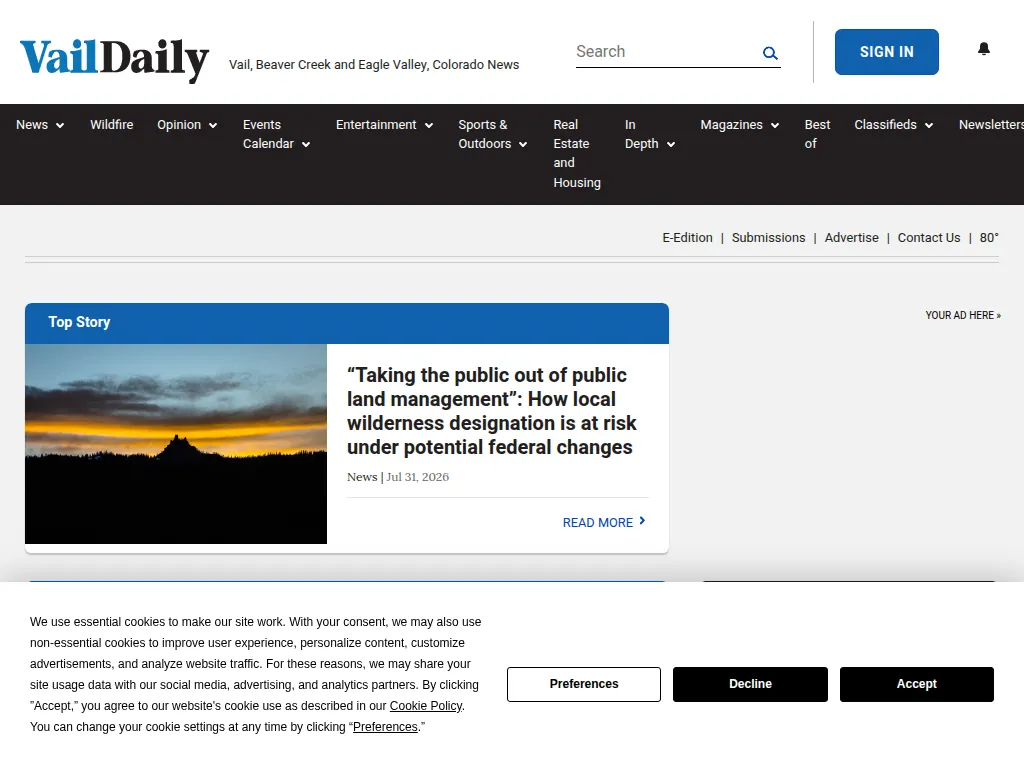The width and height of the screenshot is (1024, 768).
Task: Open the sunset mountain story thumbnail
Action: (176, 443)
